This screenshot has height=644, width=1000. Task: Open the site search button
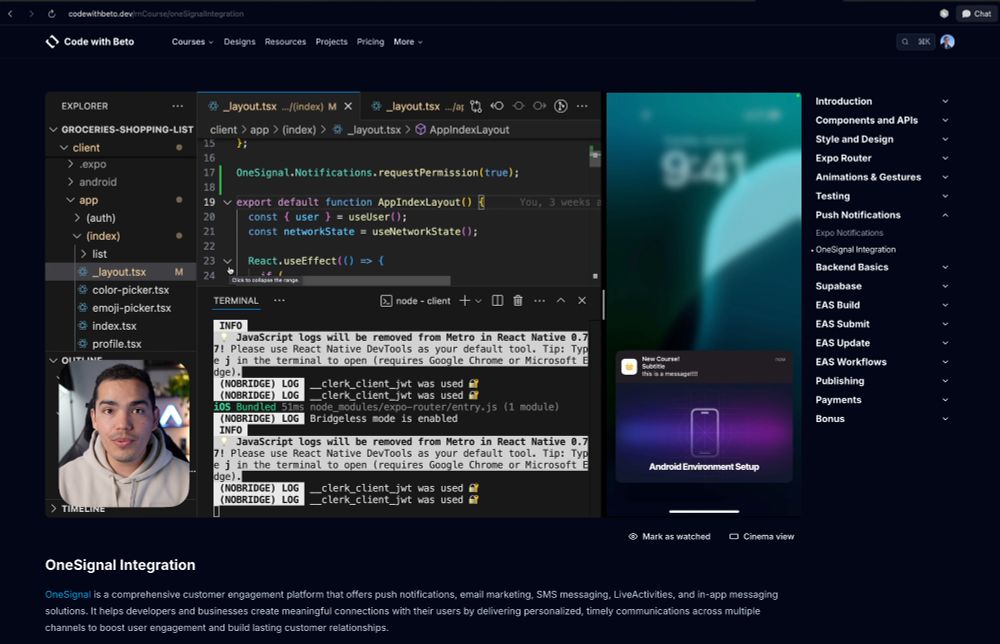(x=915, y=41)
